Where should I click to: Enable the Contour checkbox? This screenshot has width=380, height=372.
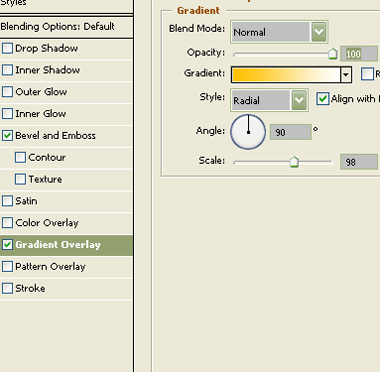point(20,157)
